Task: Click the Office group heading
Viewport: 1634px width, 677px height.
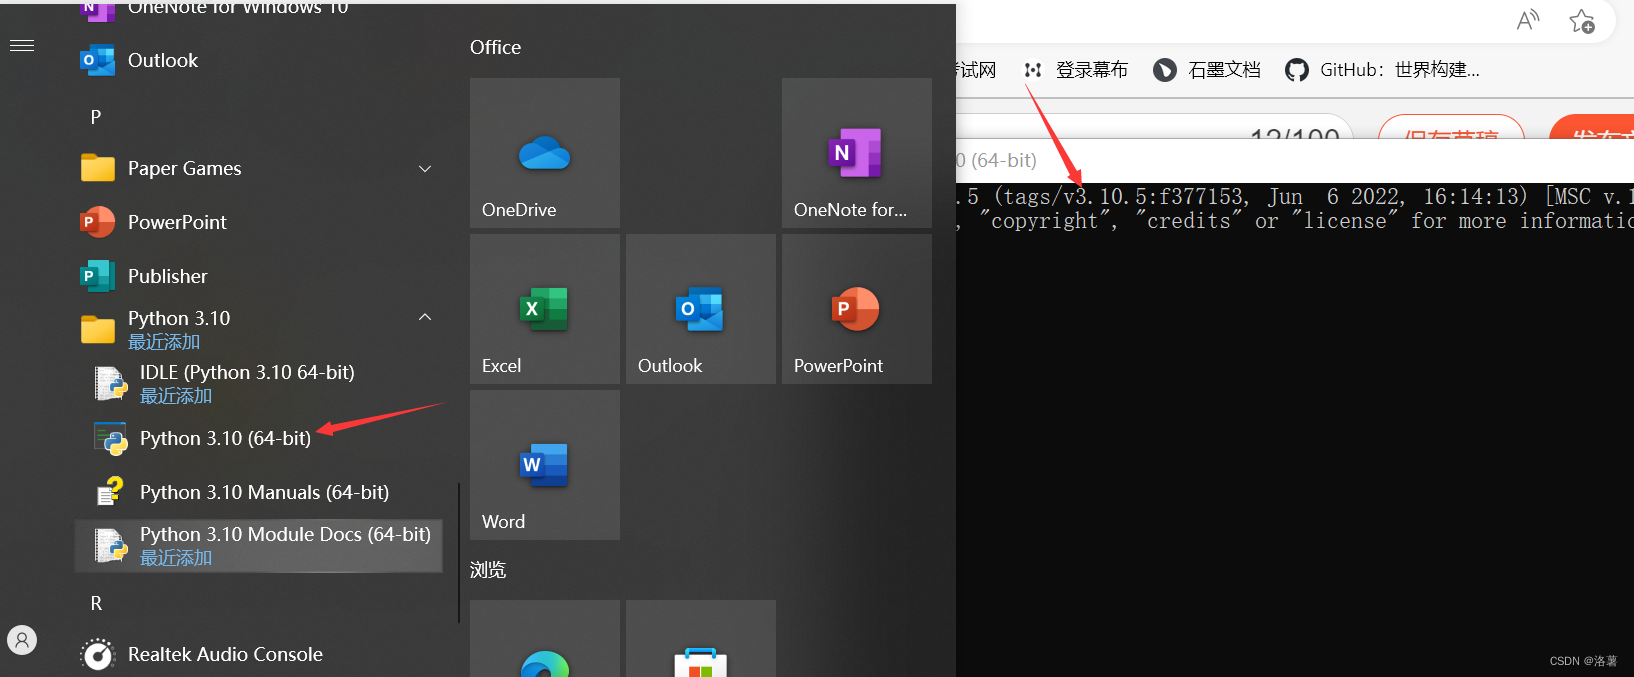Action: click(495, 47)
